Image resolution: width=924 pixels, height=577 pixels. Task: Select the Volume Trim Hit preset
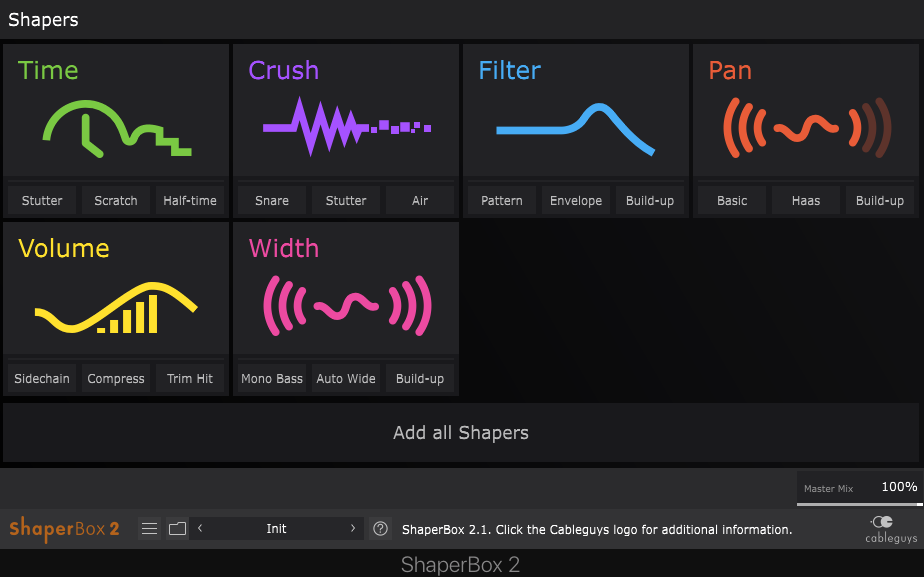click(190, 378)
